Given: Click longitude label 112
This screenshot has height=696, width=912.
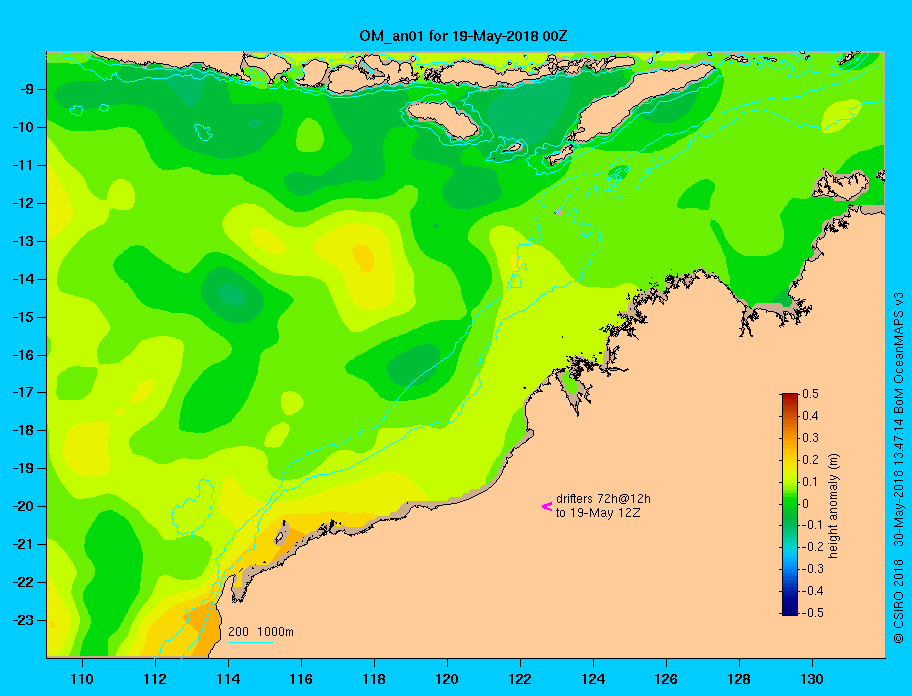Looking at the screenshot, I should (155, 679).
